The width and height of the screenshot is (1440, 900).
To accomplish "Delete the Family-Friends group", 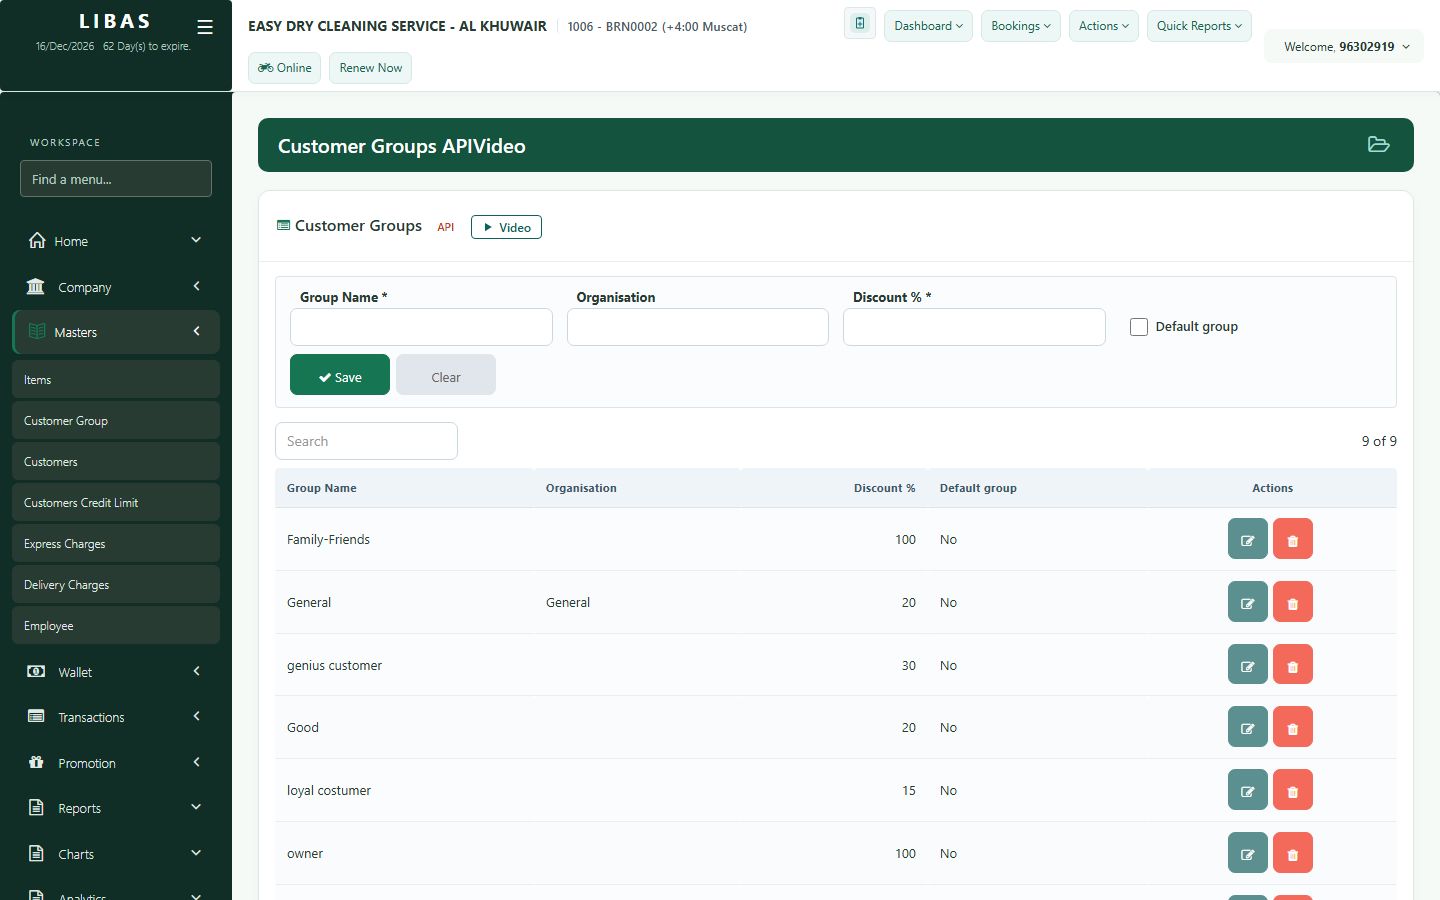I will [1292, 539].
